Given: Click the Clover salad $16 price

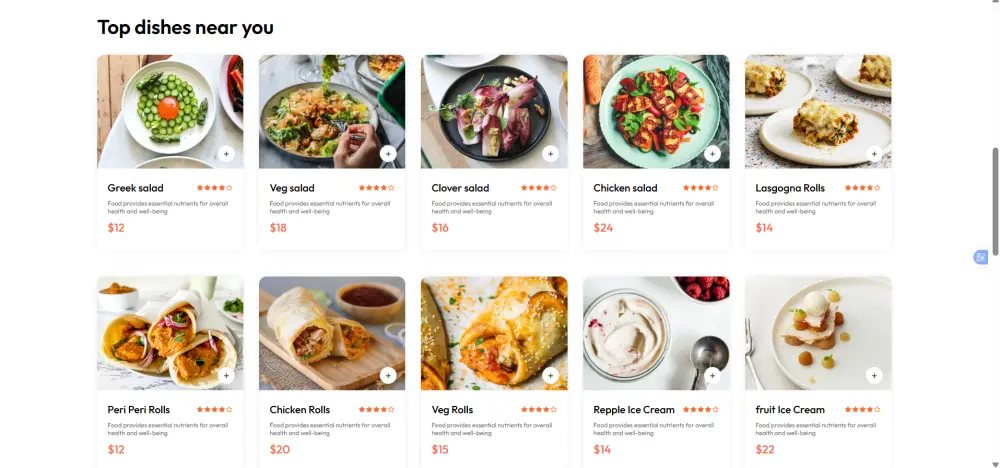Looking at the screenshot, I should [440, 228].
